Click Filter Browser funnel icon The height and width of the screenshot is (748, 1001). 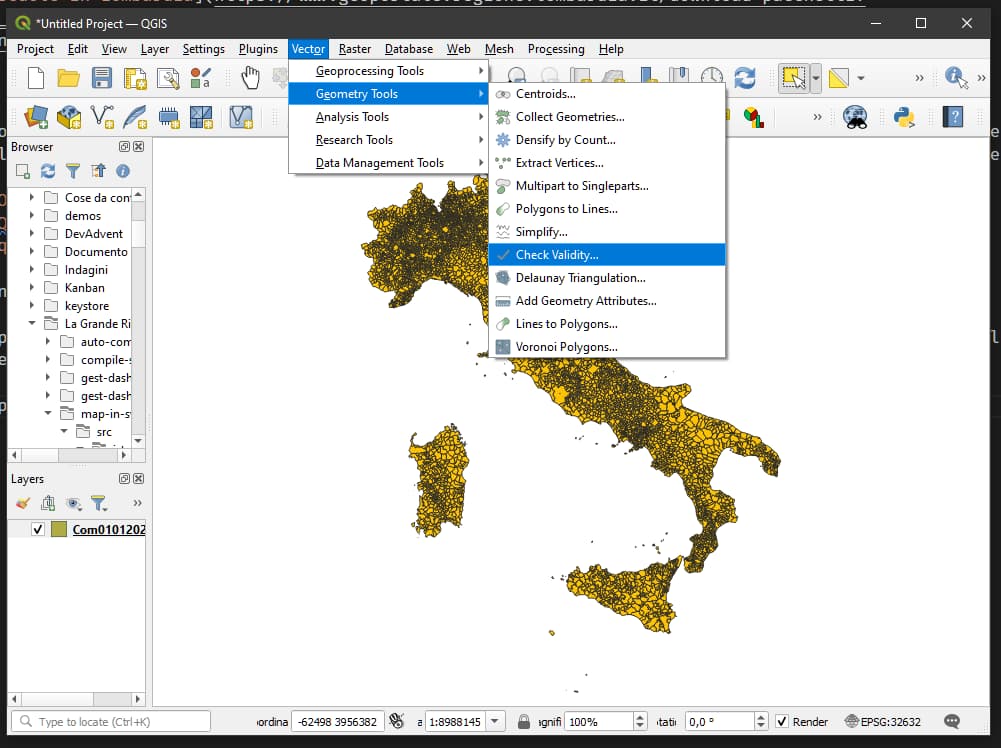(x=73, y=171)
